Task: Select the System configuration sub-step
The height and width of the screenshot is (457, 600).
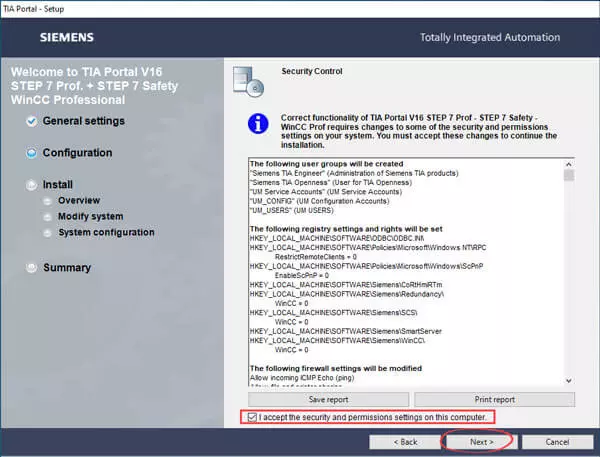Action: tap(106, 233)
